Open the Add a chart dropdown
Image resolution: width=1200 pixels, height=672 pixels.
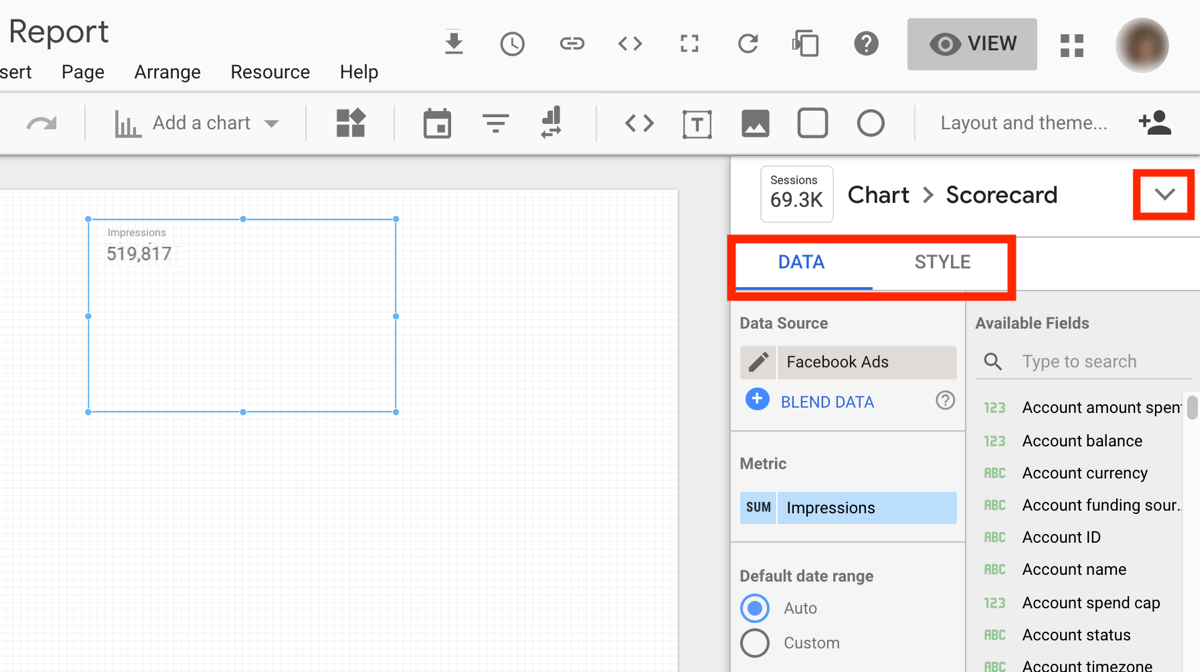click(x=197, y=124)
